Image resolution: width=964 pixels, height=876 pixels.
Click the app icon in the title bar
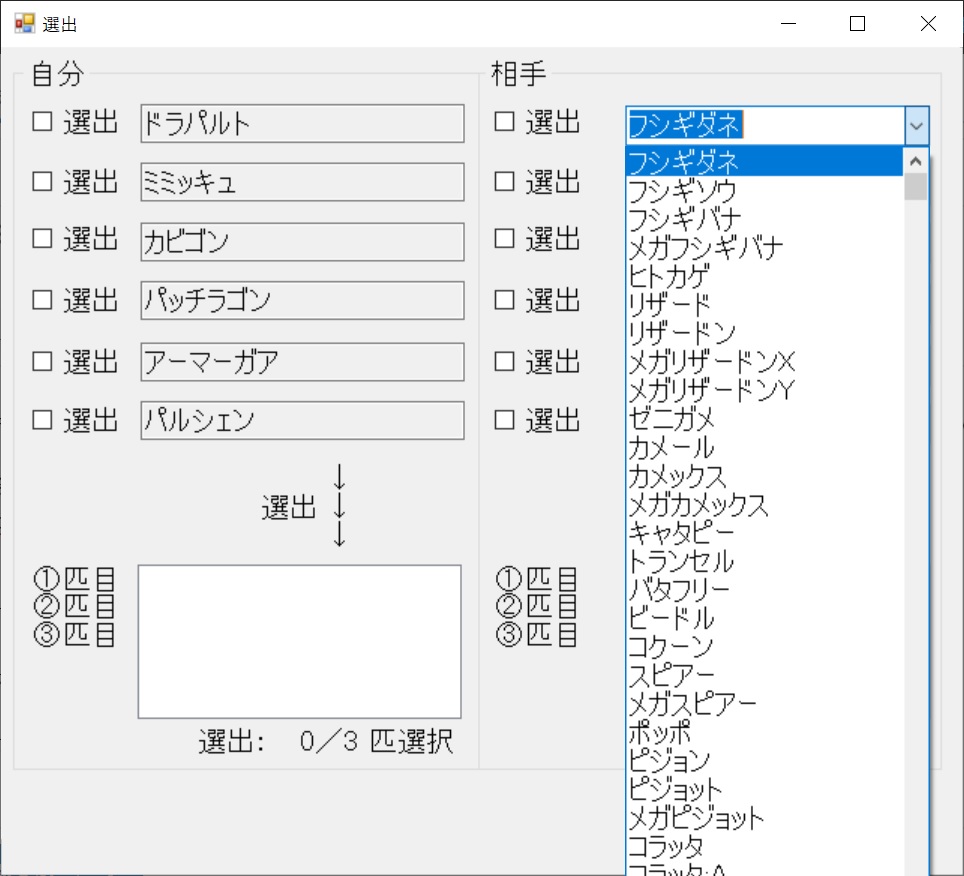point(25,23)
